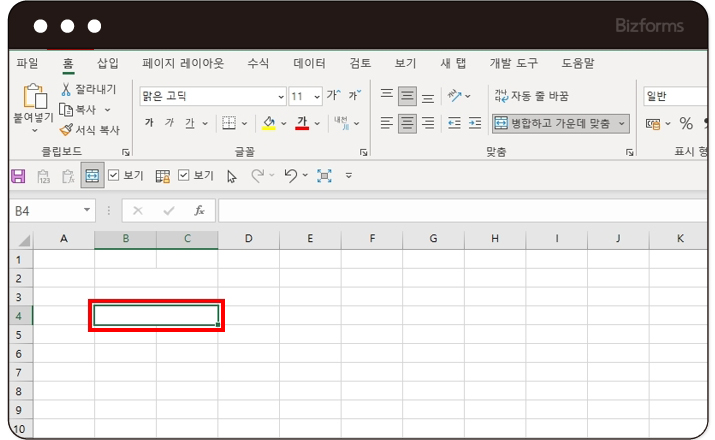Decrease font size with the smaller 가 icon
The height and width of the screenshot is (440, 715).
(355, 95)
